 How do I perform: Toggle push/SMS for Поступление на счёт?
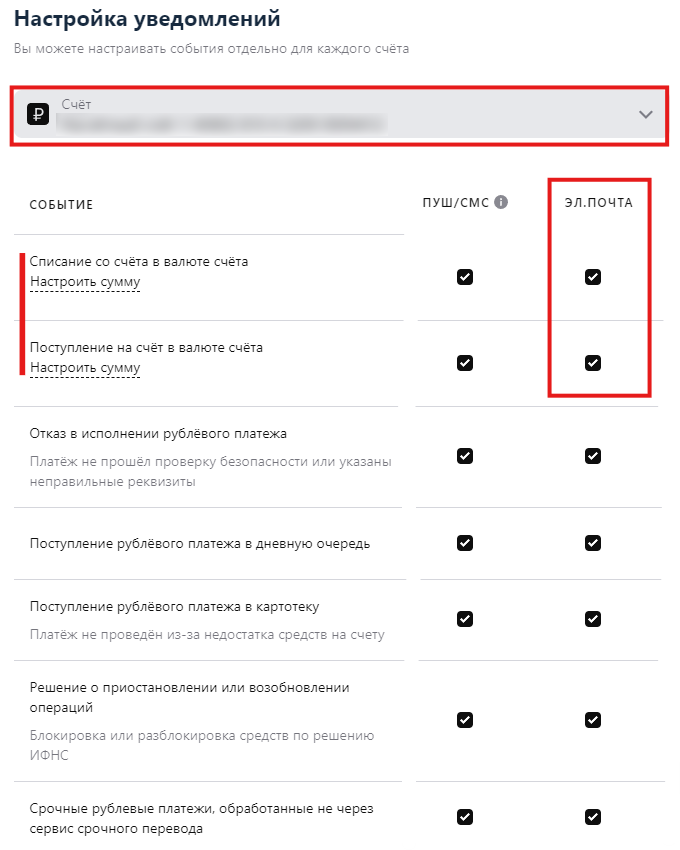coord(465,363)
